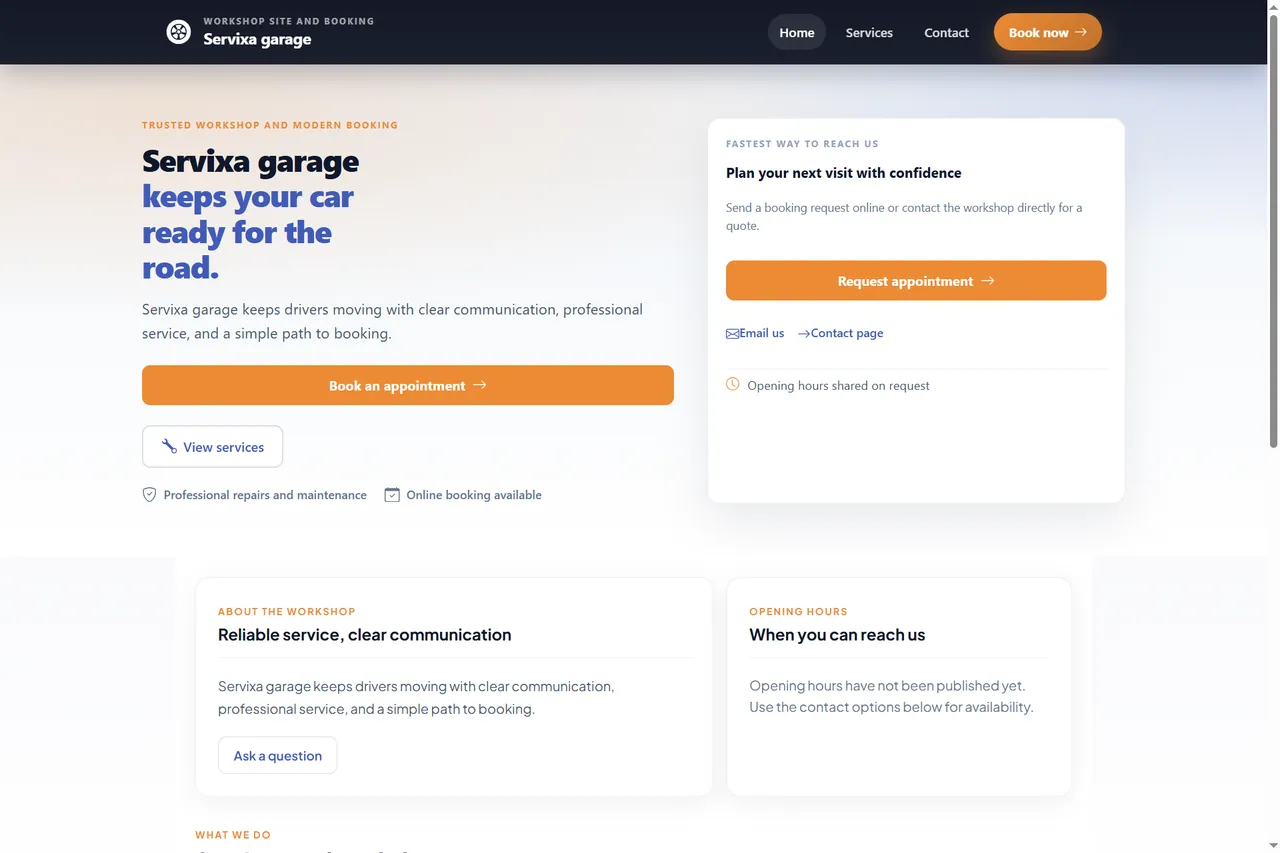Click shield icon beside Professional repairs and maintenance
1280x853 pixels.
click(149, 495)
